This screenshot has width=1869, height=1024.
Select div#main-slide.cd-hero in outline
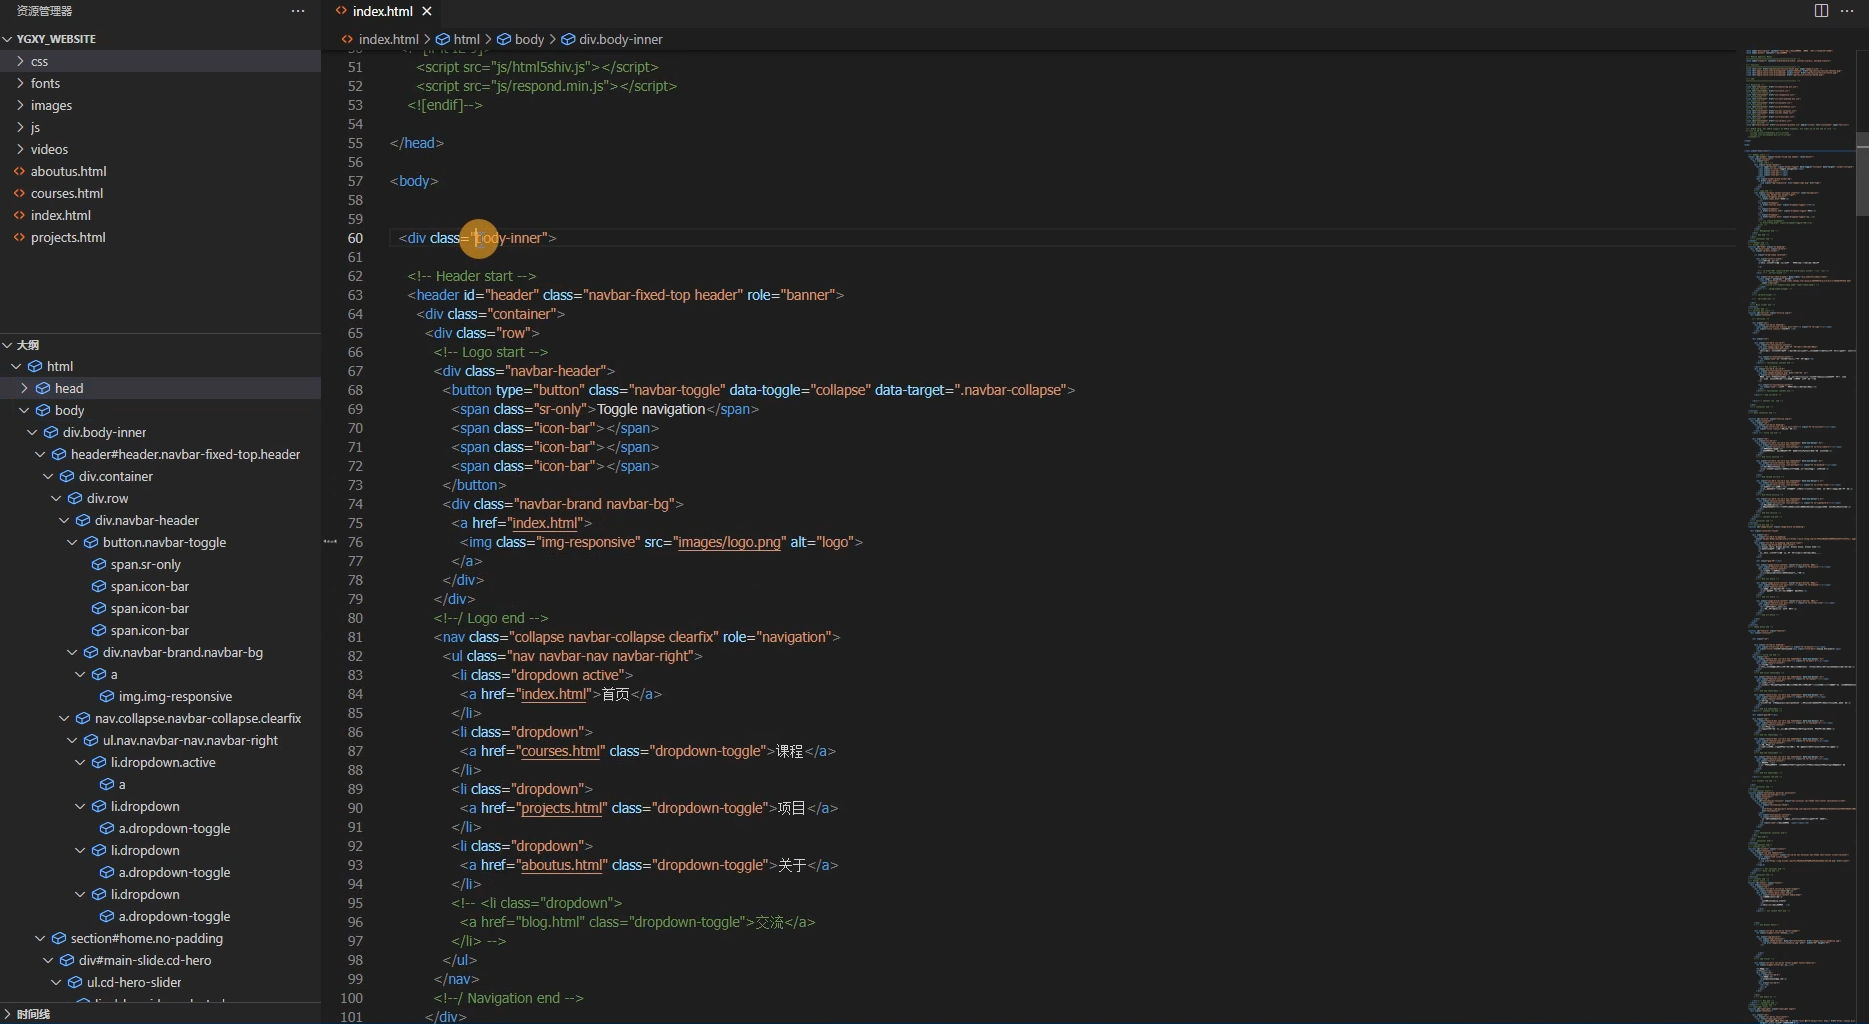coord(145,960)
